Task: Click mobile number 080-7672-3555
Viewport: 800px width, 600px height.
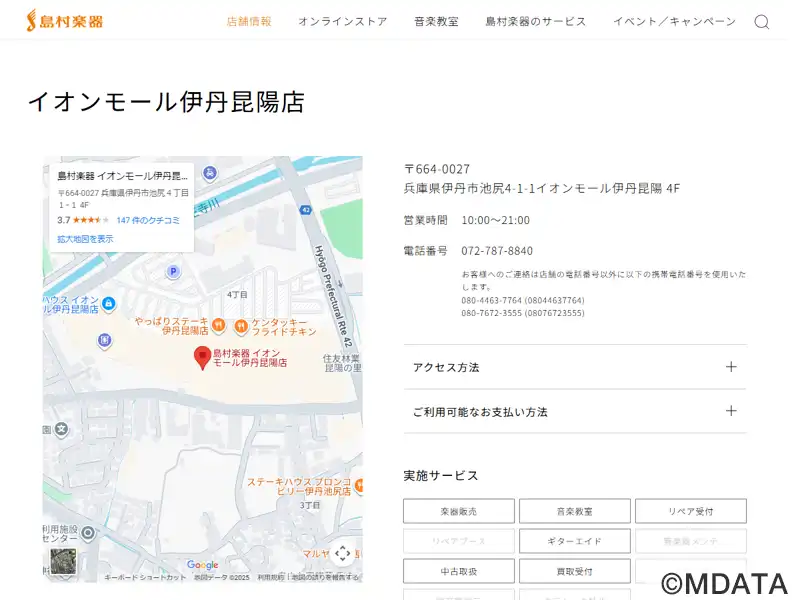Action: 523,313
